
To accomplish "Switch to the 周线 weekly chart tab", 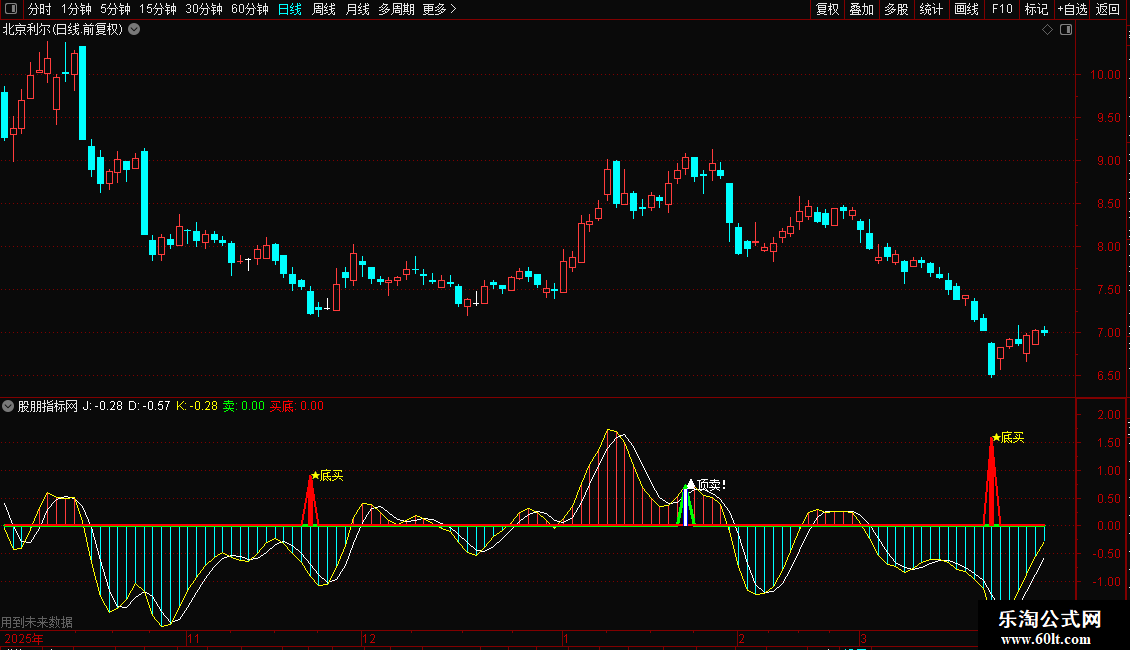I will tap(324, 9).
